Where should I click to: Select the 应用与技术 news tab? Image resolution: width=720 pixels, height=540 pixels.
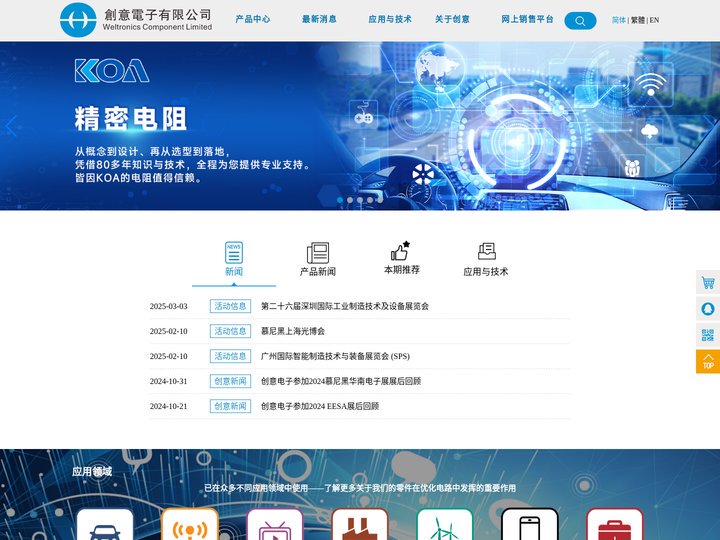coord(486,259)
